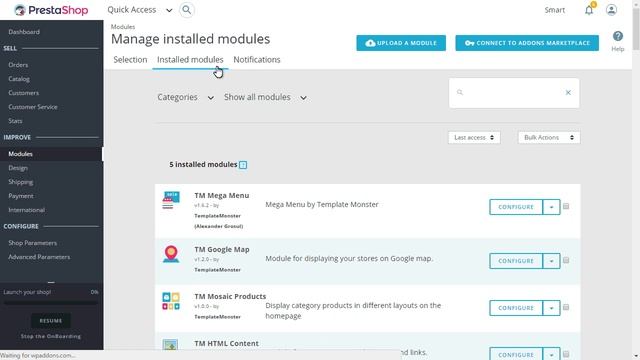Click the TM Mega Menu title text
The width and height of the screenshot is (640, 360).
coord(222,196)
